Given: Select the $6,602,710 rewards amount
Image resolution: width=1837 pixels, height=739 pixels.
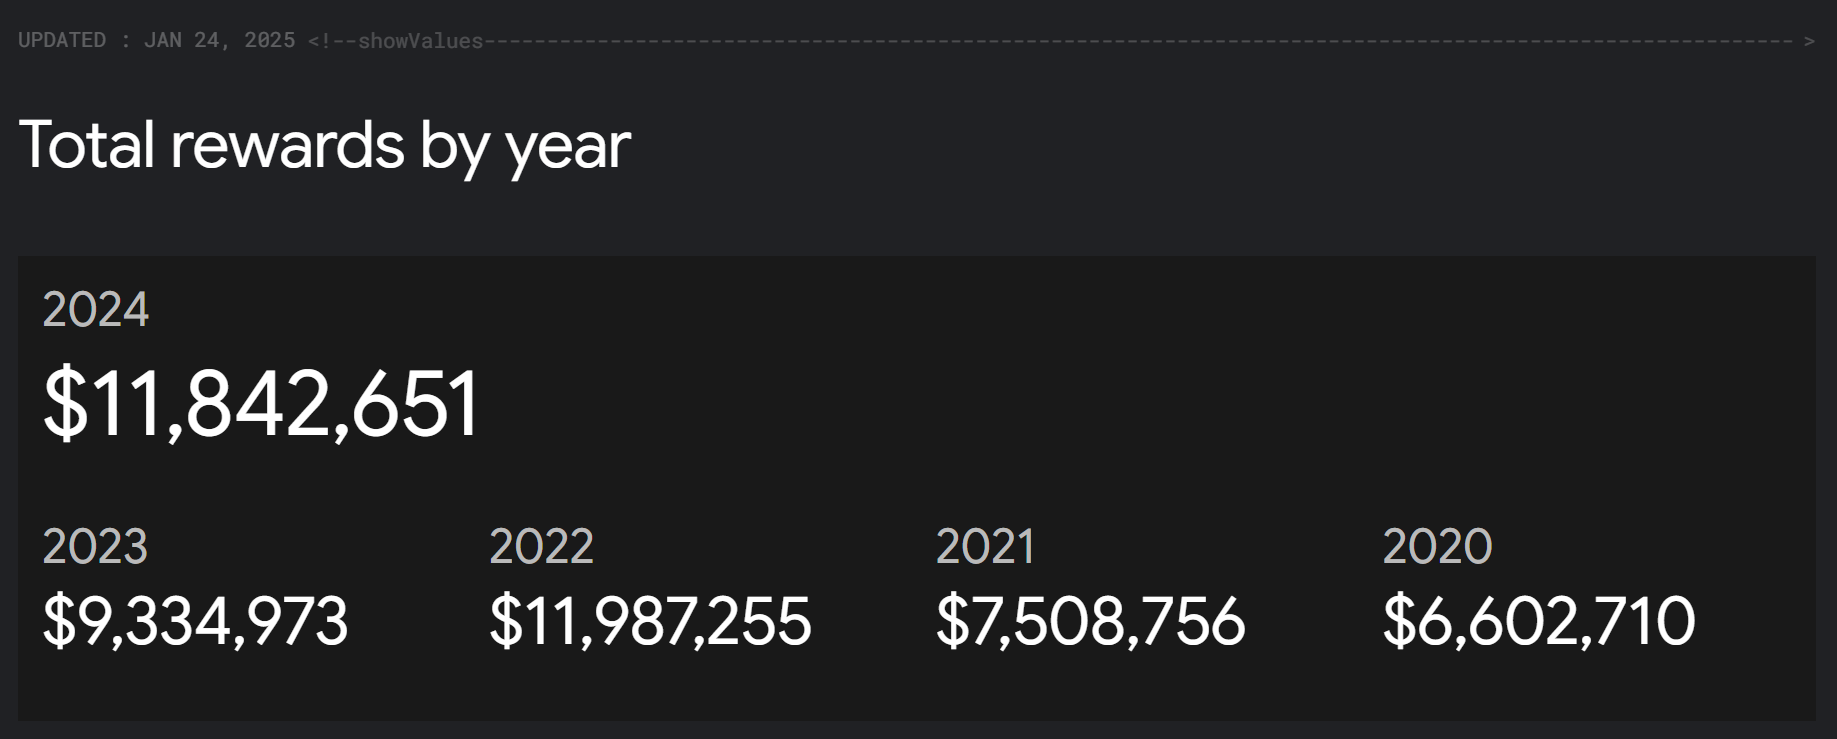Looking at the screenshot, I should click(1538, 621).
